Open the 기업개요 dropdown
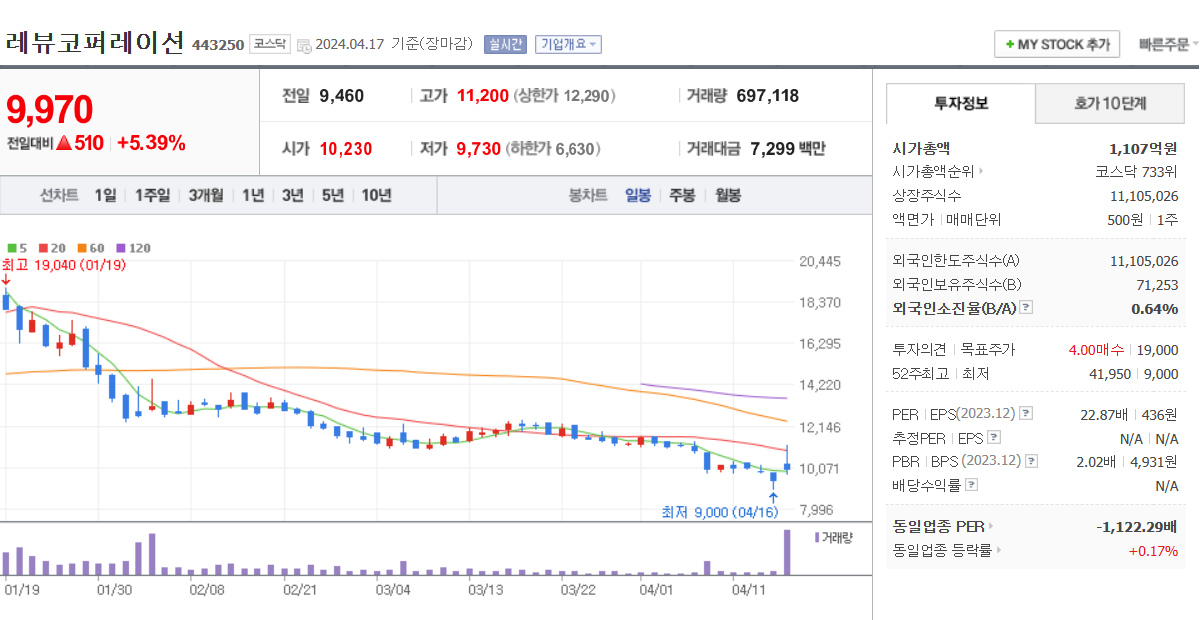This screenshot has width=1200, height=620. pos(568,44)
